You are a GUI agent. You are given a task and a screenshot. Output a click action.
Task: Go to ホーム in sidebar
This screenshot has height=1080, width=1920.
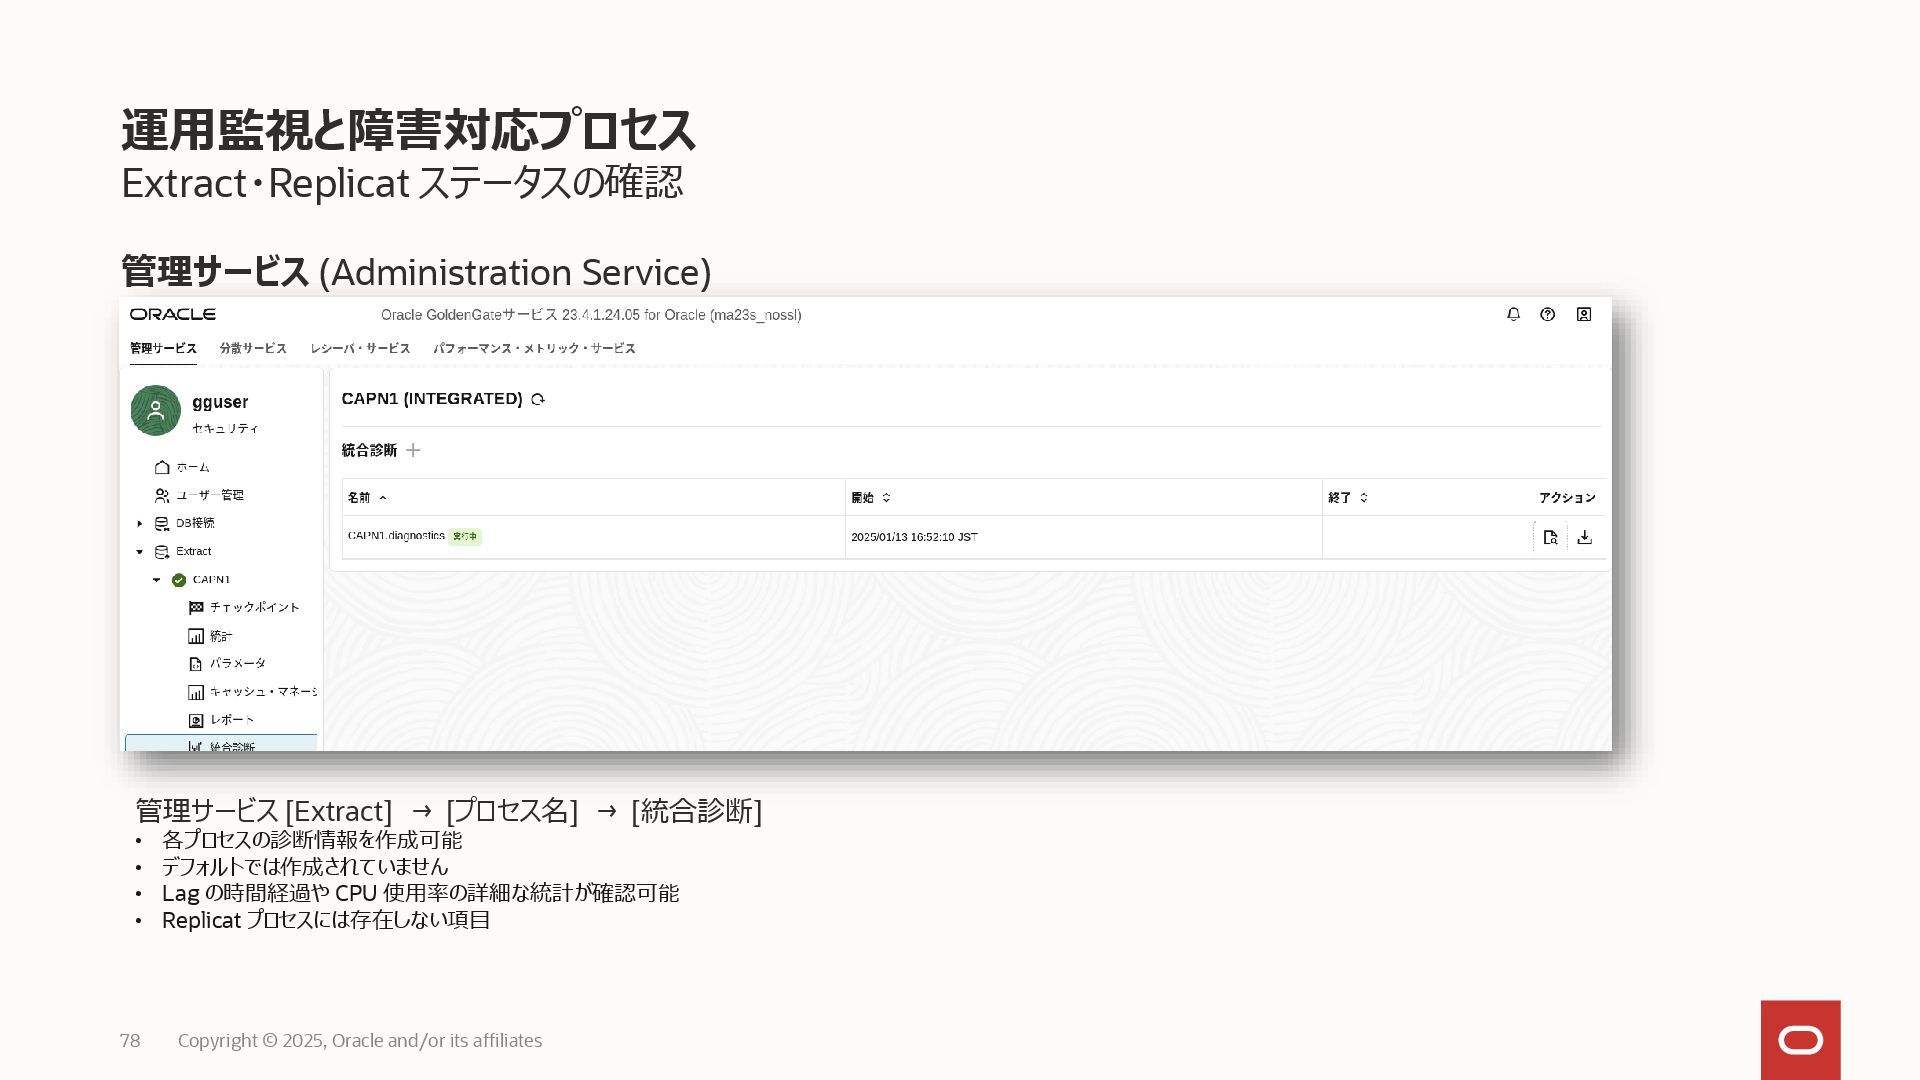click(192, 467)
